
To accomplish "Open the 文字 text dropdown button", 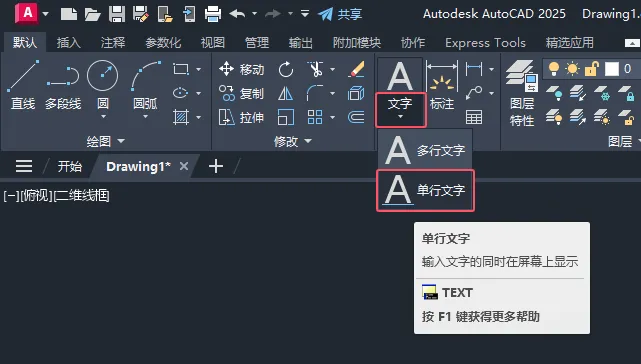I will 400,110.
